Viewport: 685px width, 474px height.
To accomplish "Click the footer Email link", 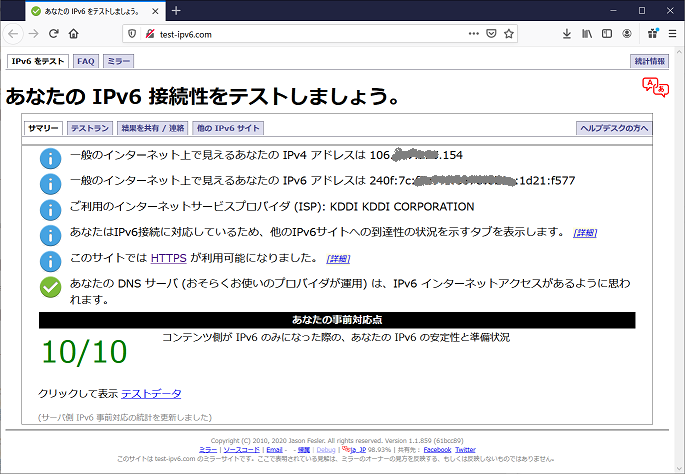I will pos(274,450).
